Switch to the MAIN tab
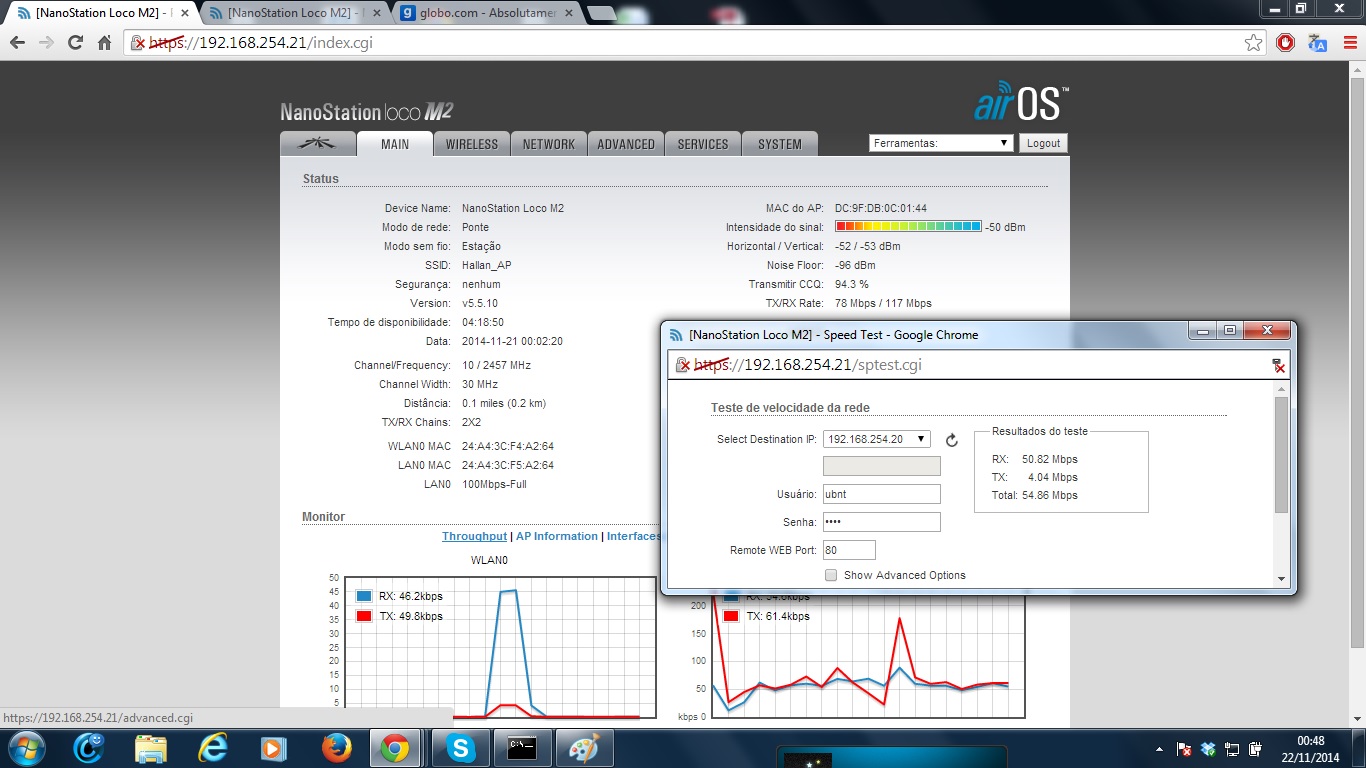This screenshot has width=1366, height=768. point(395,144)
